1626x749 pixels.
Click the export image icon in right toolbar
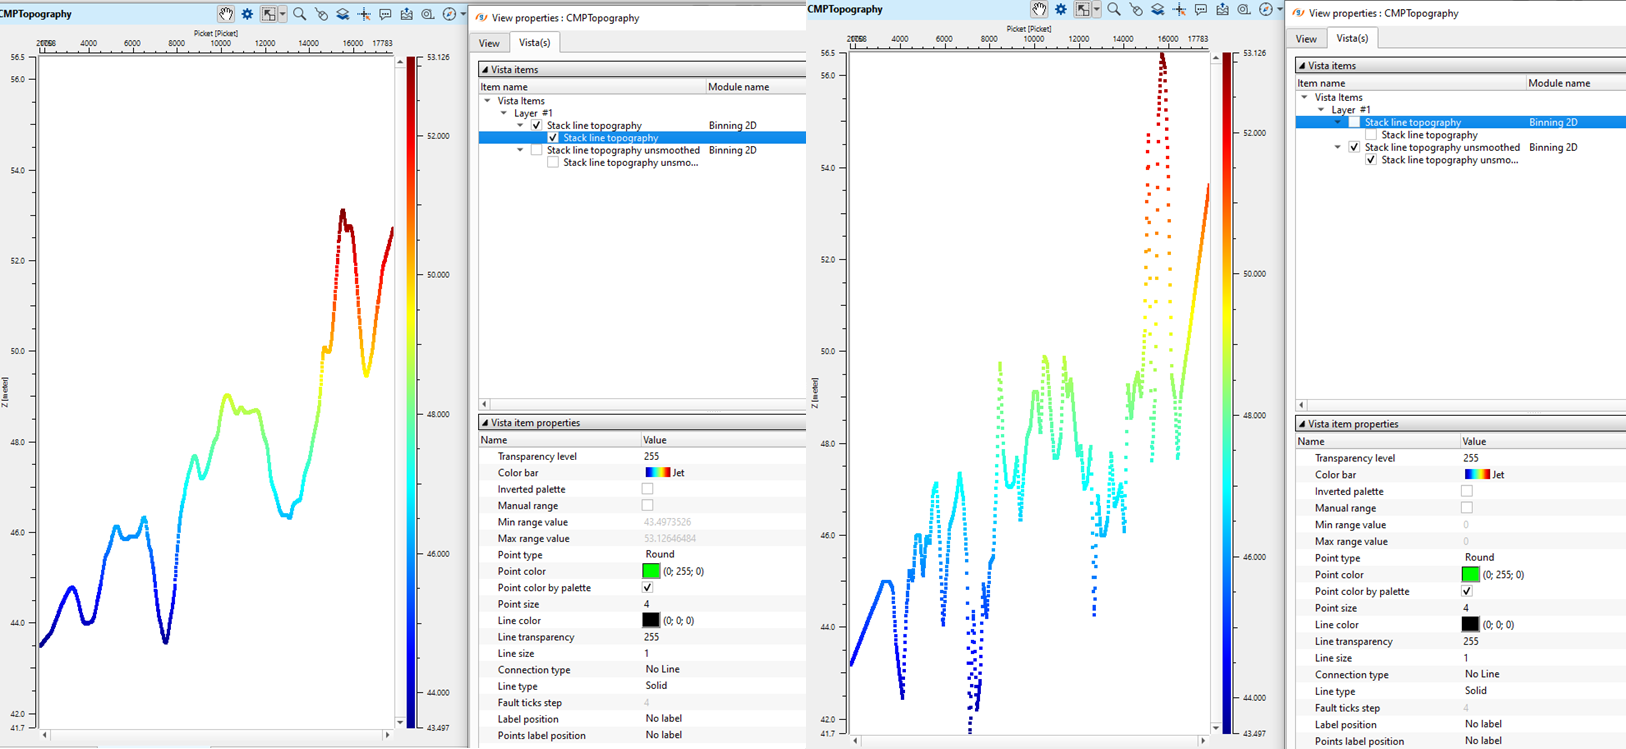[1222, 9]
